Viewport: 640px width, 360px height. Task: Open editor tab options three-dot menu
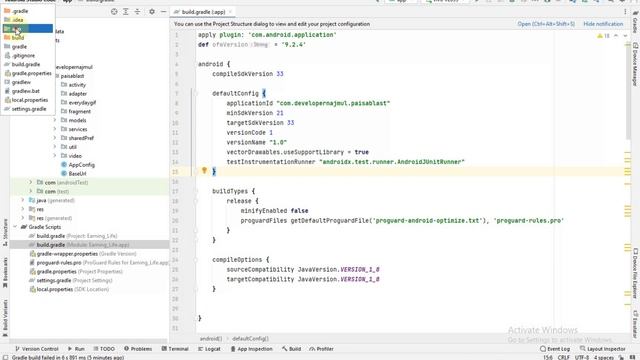click(625, 12)
